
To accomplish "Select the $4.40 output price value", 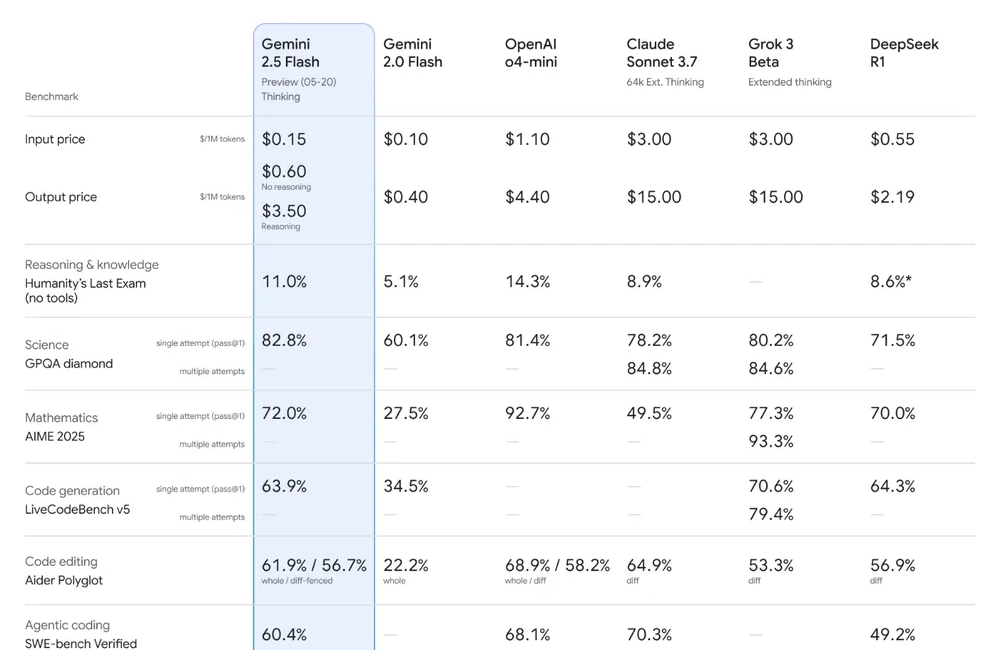I will click(x=527, y=197).
